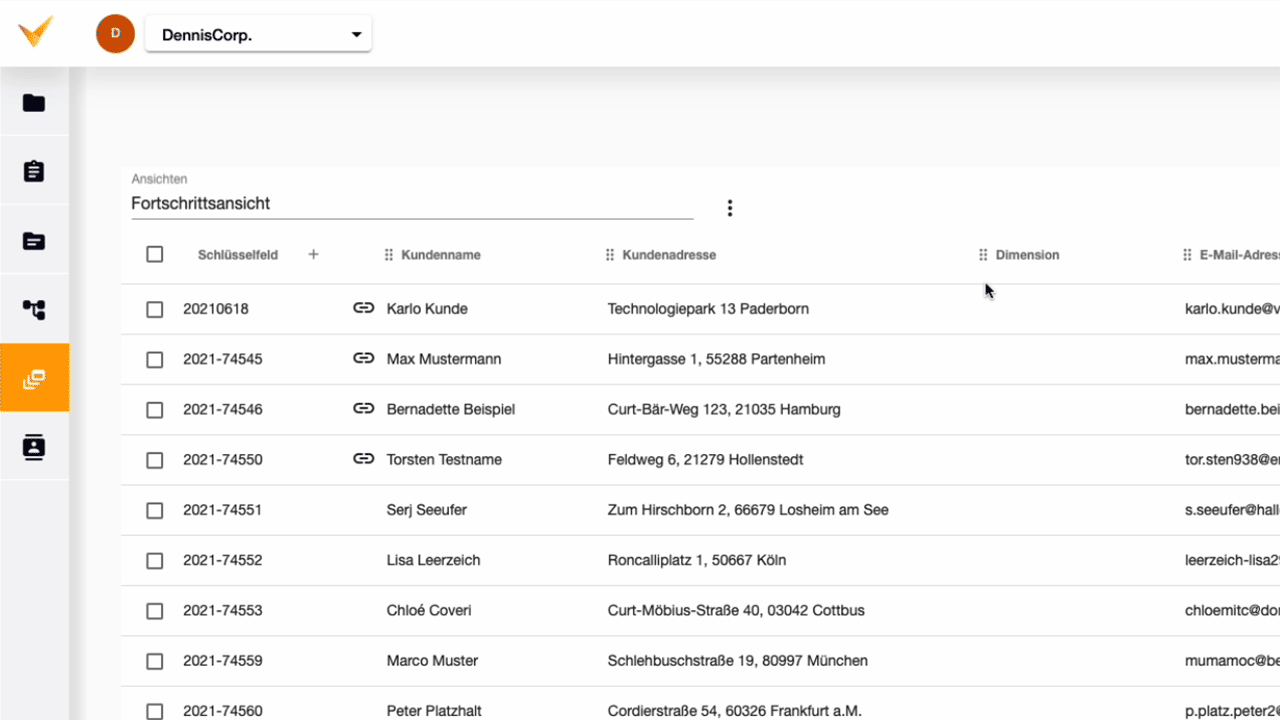Click the name Marco Muster
1280x720 pixels.
(x=433, y=661)
